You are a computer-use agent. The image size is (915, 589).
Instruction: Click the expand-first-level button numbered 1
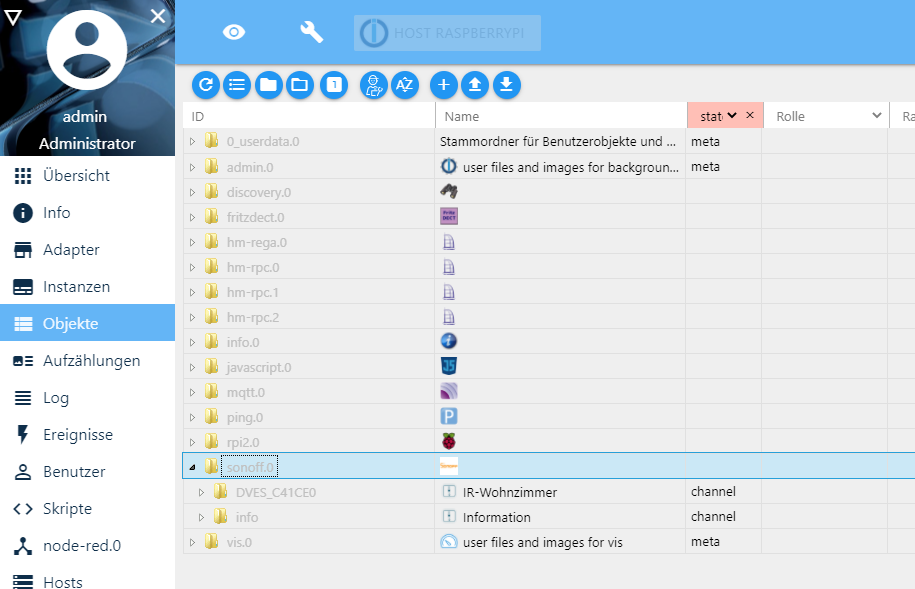(334, 85)
